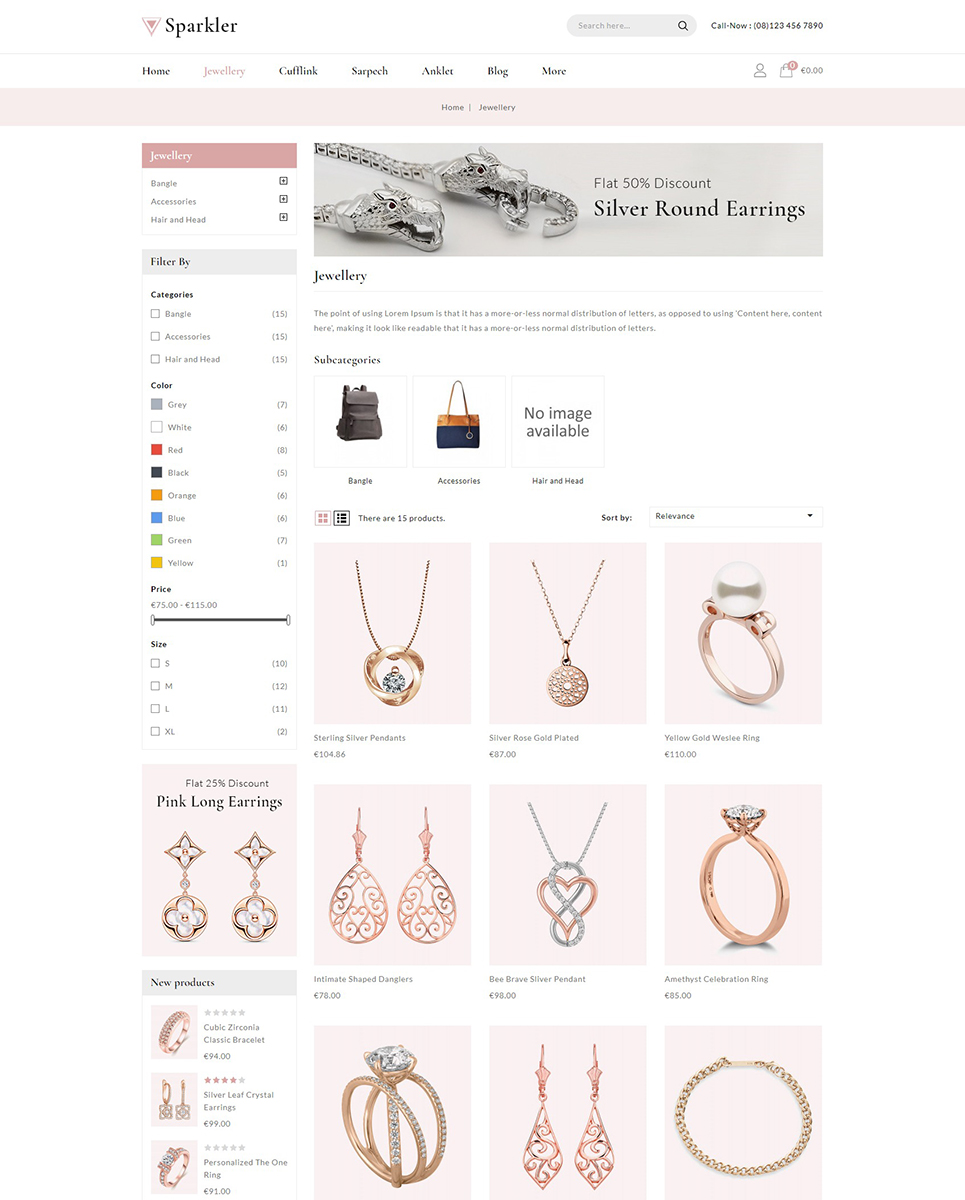Open the user account icon

760,71
